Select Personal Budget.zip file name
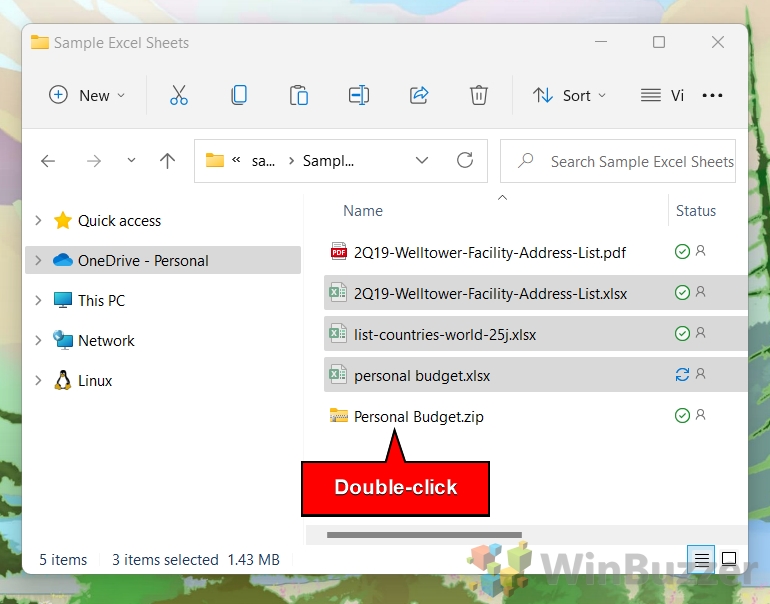The height and width of the screenshot is (604, 770). 418,416
